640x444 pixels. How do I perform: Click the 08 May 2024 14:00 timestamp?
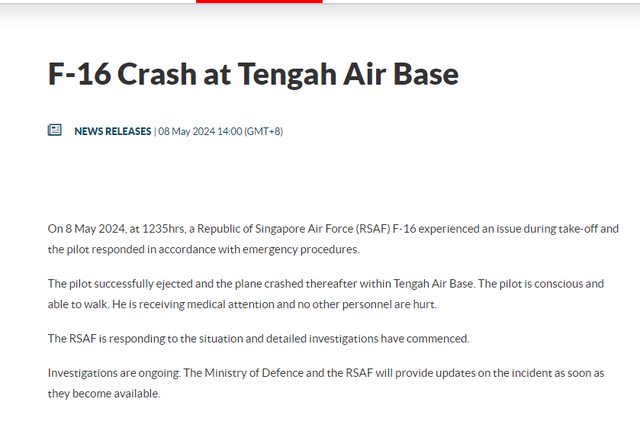click(x=200, y=131)
